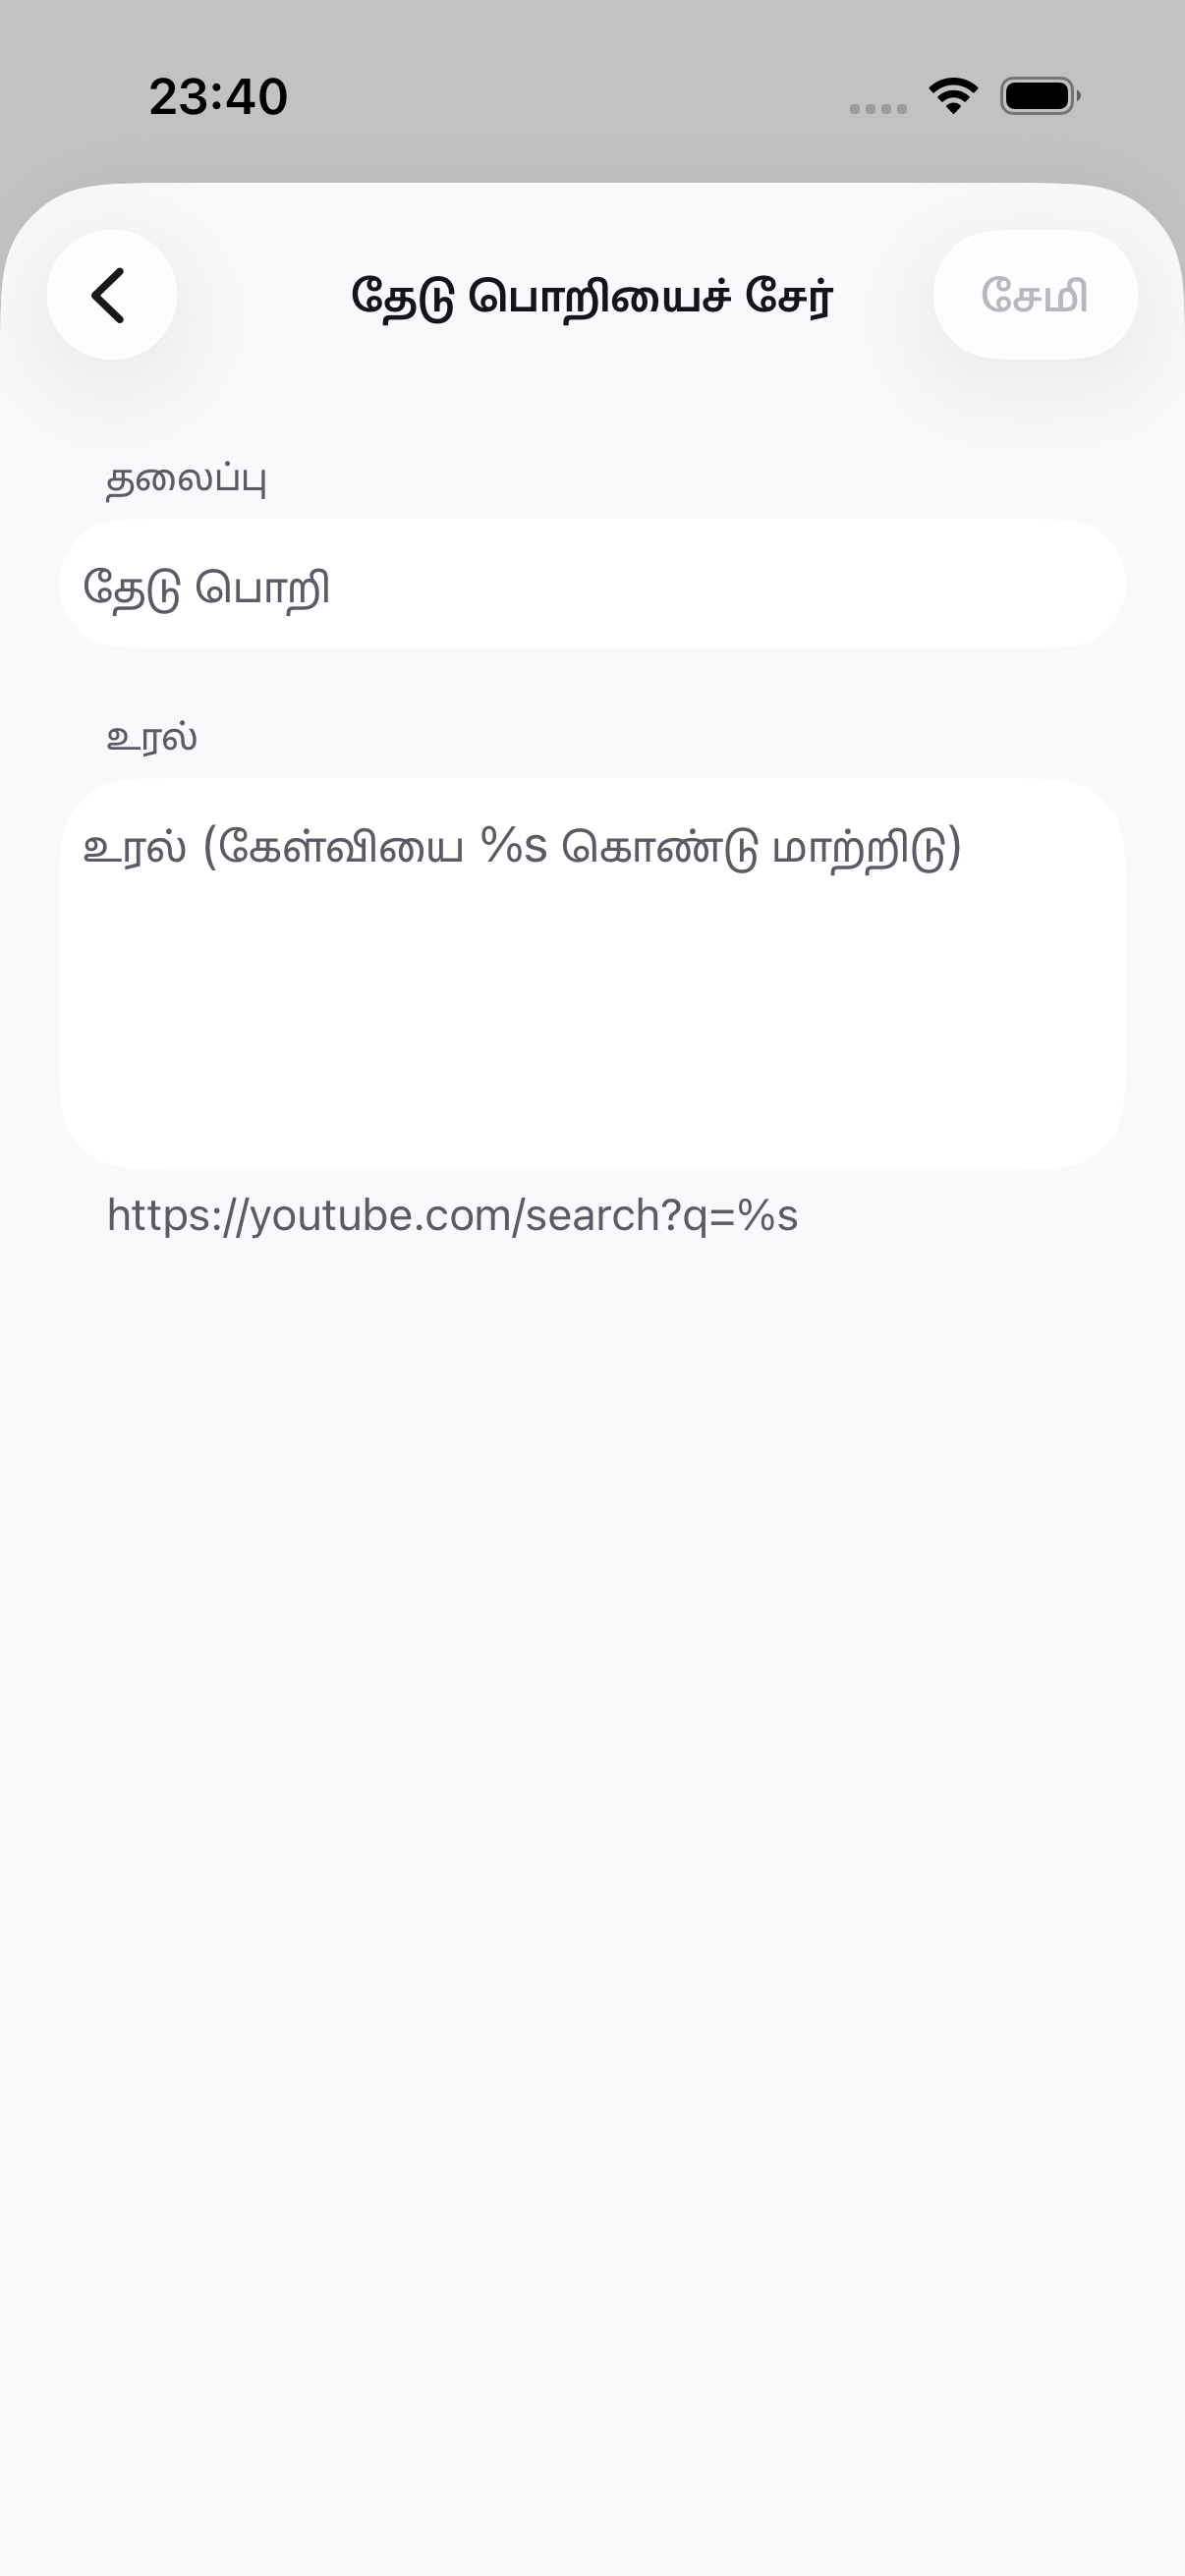Image resolution: width=1185 pixels, height=2576 pixels.
Task: Tap the battery indicator icon
Action: click(x=1040, y=97)
